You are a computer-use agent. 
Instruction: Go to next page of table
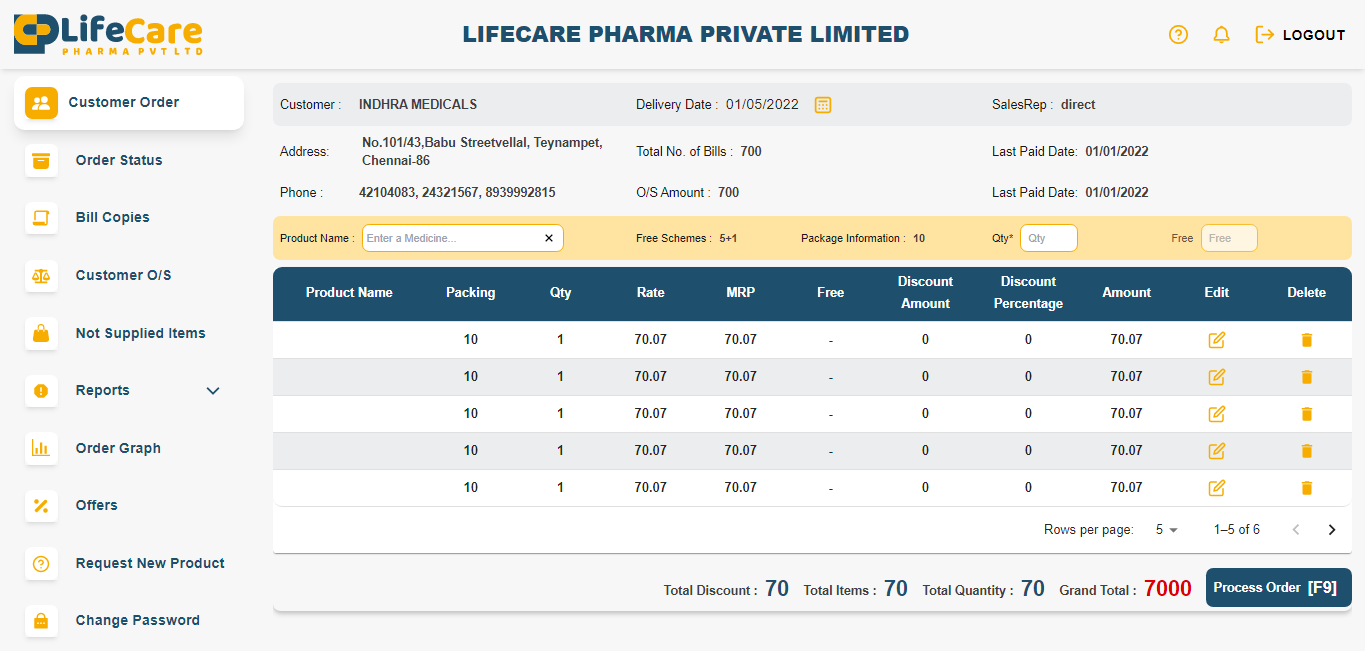tap(1331, 530)
